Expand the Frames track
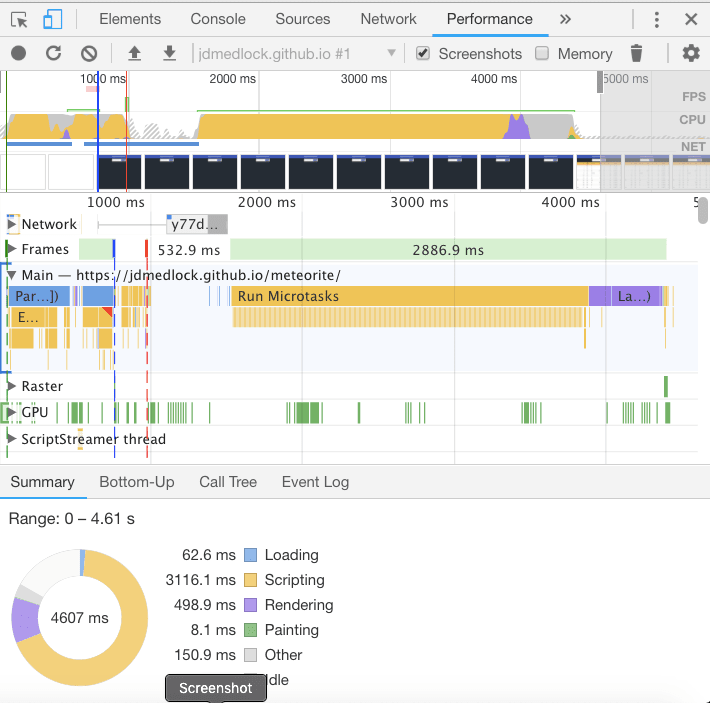The image size is (710, 703). pos(12,249)
